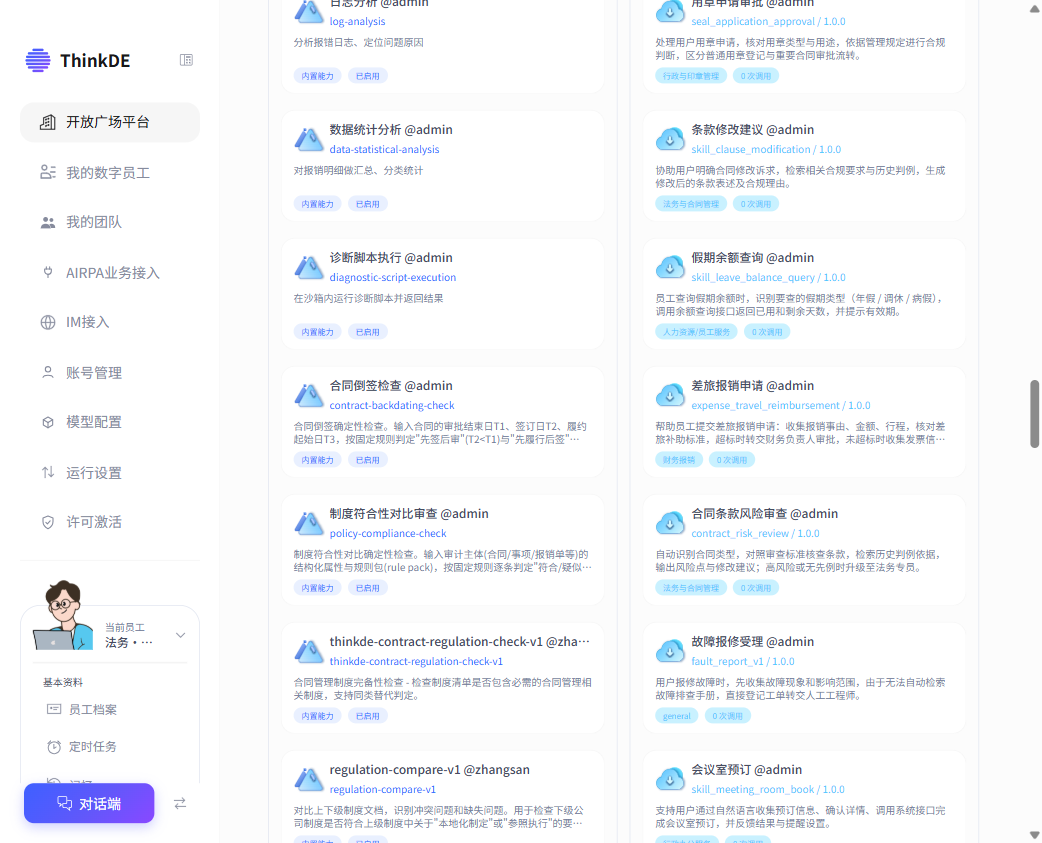1042x843 pixels.
Task: Click 内置能力 tag on 合同倒签检查 card
Action: (318, 460)
